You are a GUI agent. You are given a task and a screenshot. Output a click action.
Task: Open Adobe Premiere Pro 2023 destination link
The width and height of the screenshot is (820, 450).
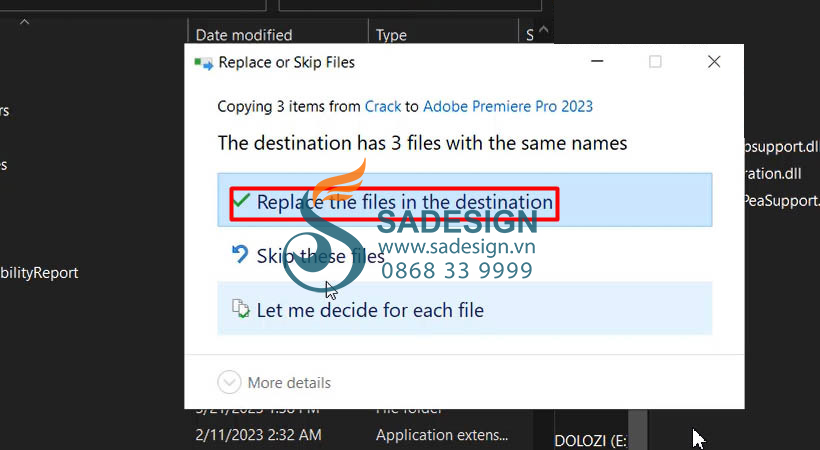(x=508, y=106)
